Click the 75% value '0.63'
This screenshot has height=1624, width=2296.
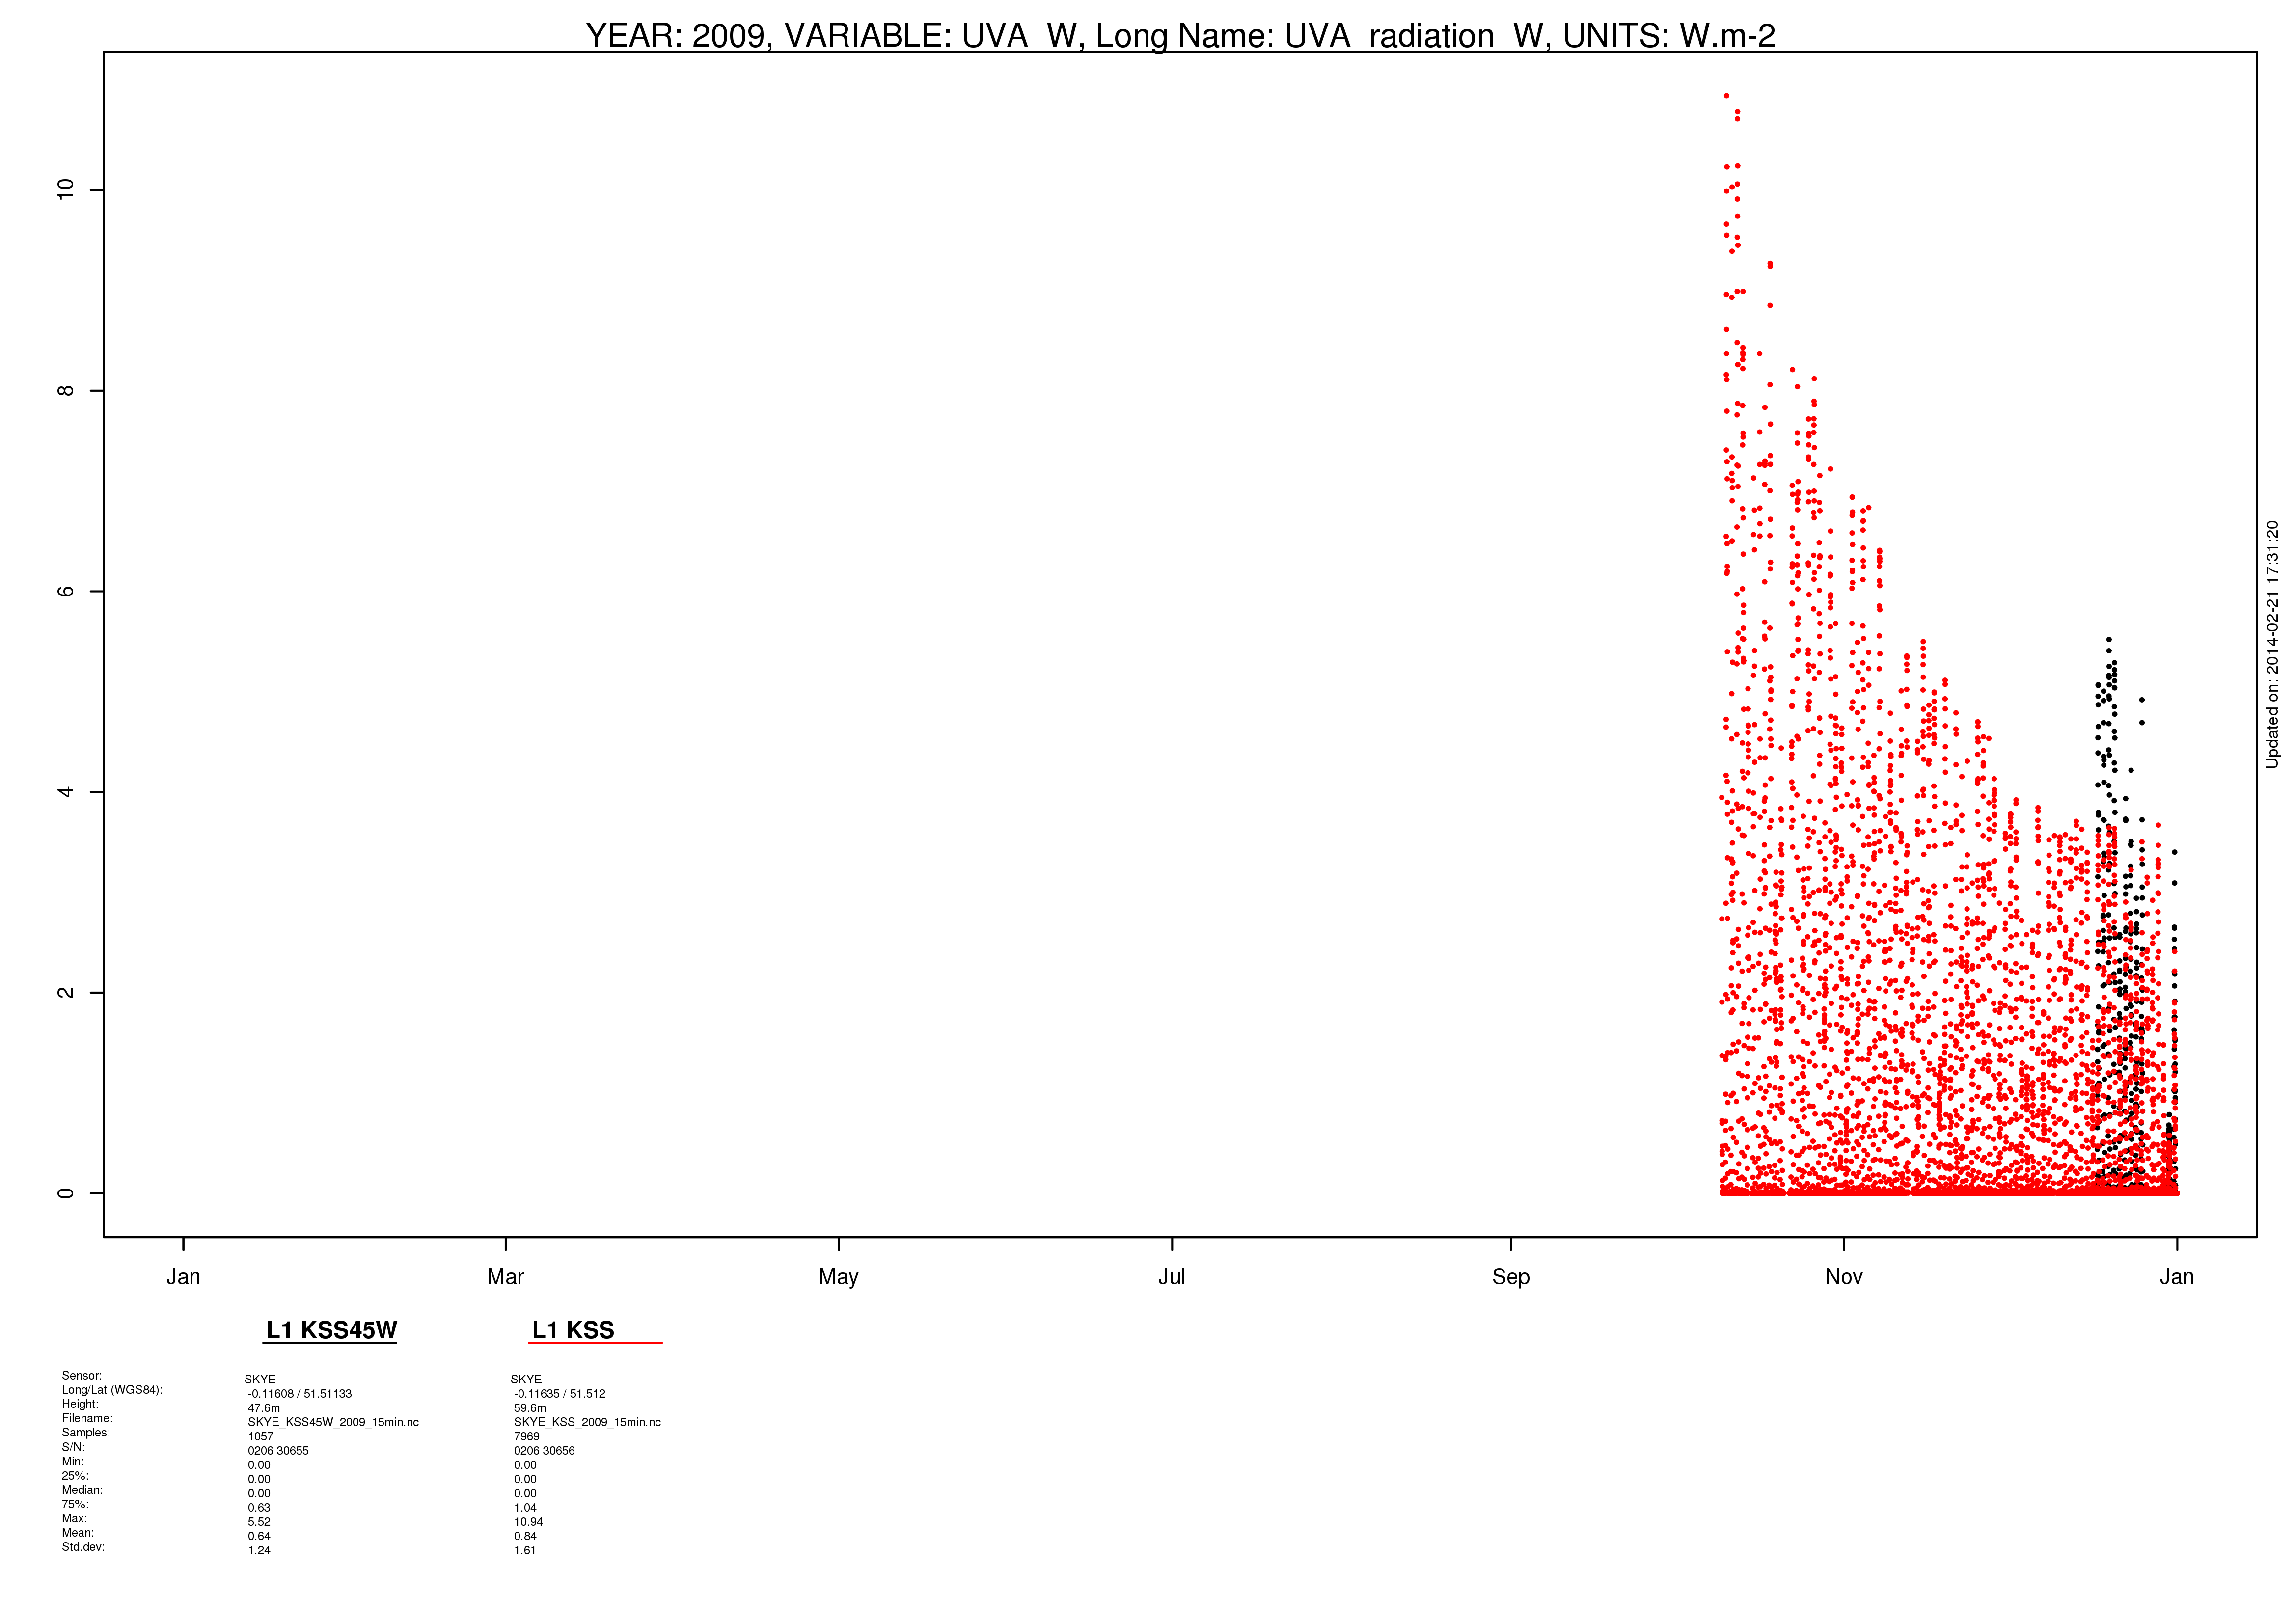click(259, 1508)
